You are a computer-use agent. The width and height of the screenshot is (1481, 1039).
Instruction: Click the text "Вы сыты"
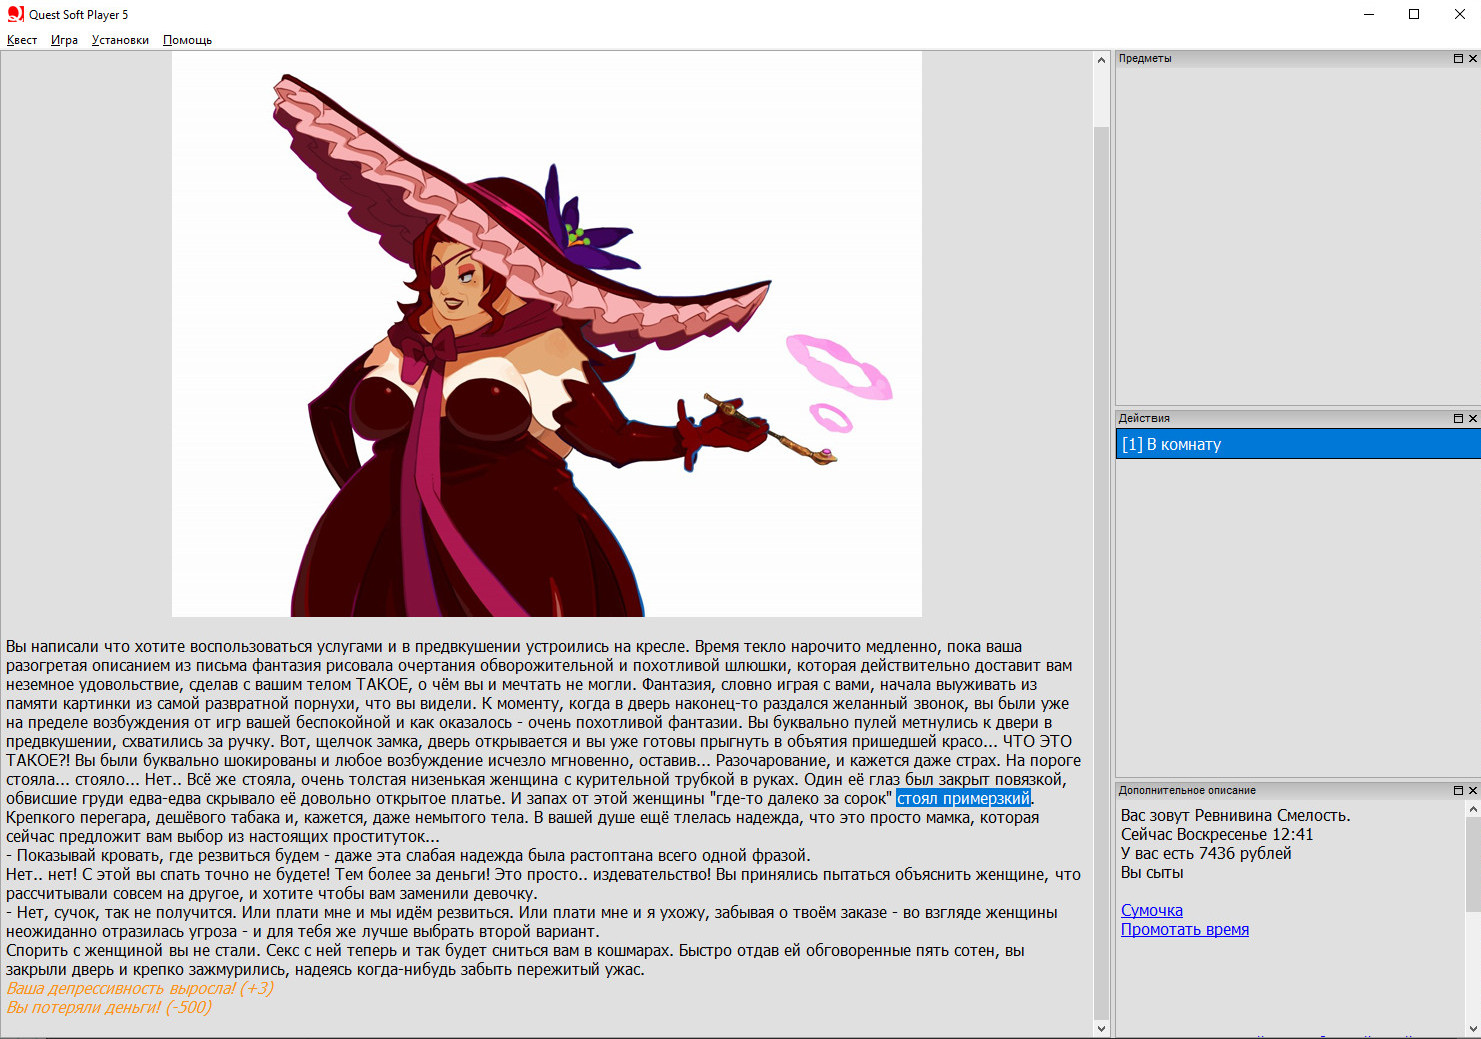click(1152, 872)
